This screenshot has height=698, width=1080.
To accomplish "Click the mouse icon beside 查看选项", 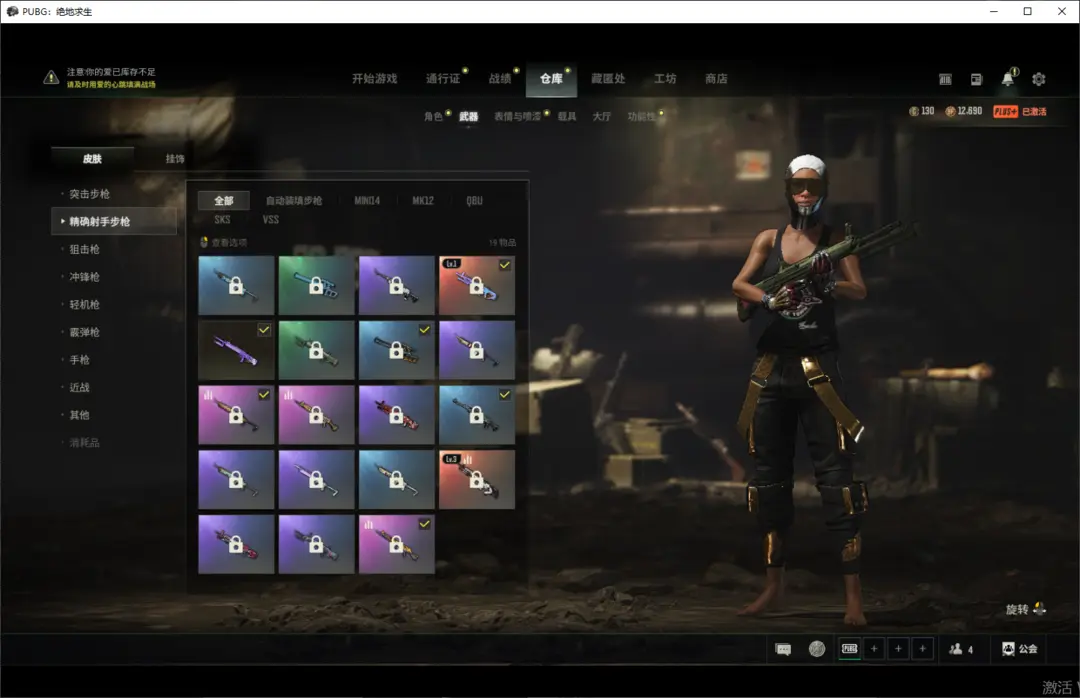I will tap(204, 242).
